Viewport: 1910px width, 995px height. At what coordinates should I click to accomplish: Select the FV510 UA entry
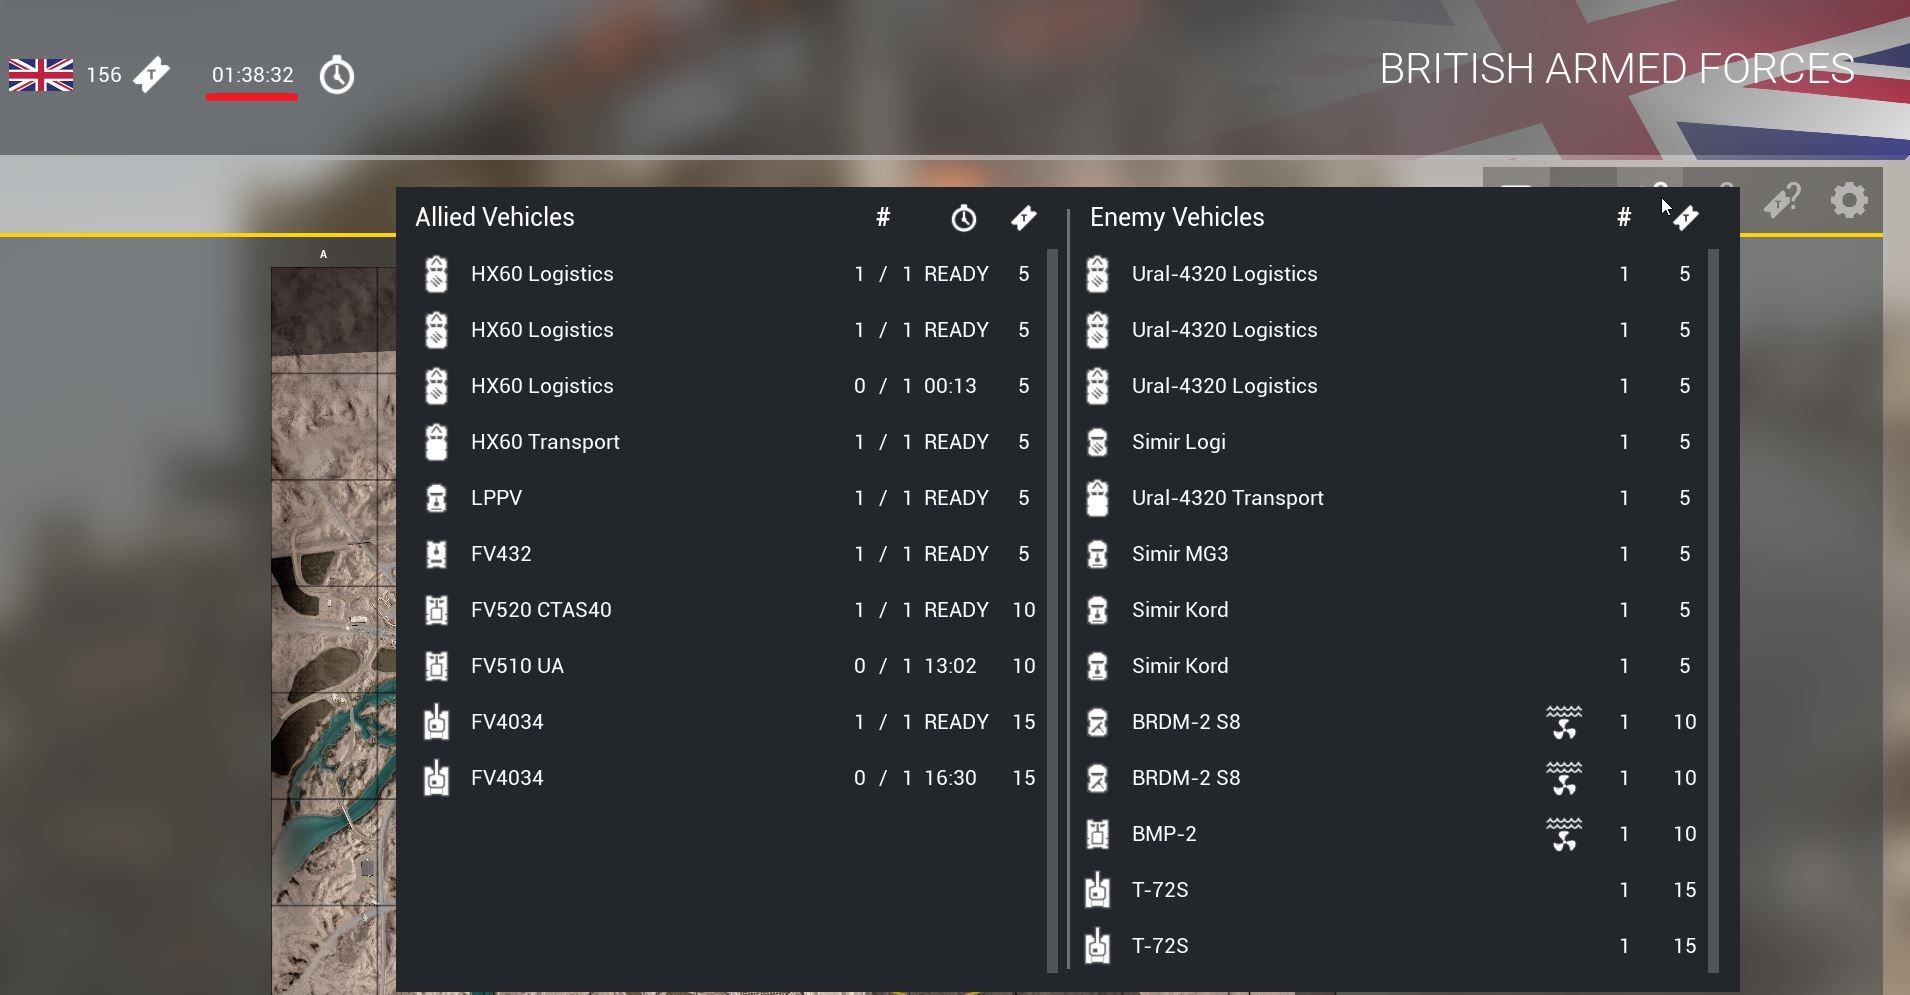tap(517, 666)
